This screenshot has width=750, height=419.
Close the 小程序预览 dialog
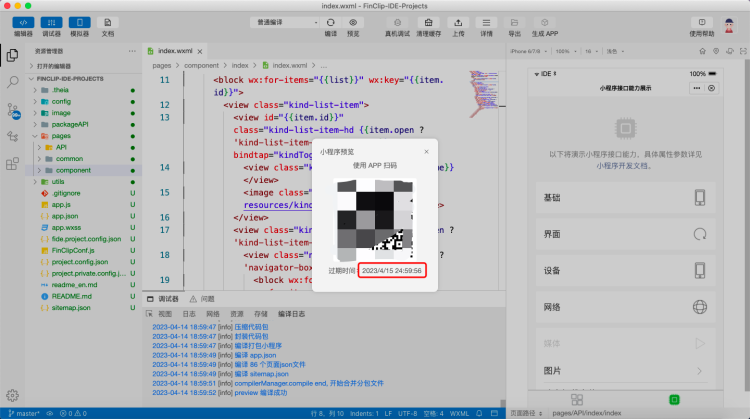426,152
